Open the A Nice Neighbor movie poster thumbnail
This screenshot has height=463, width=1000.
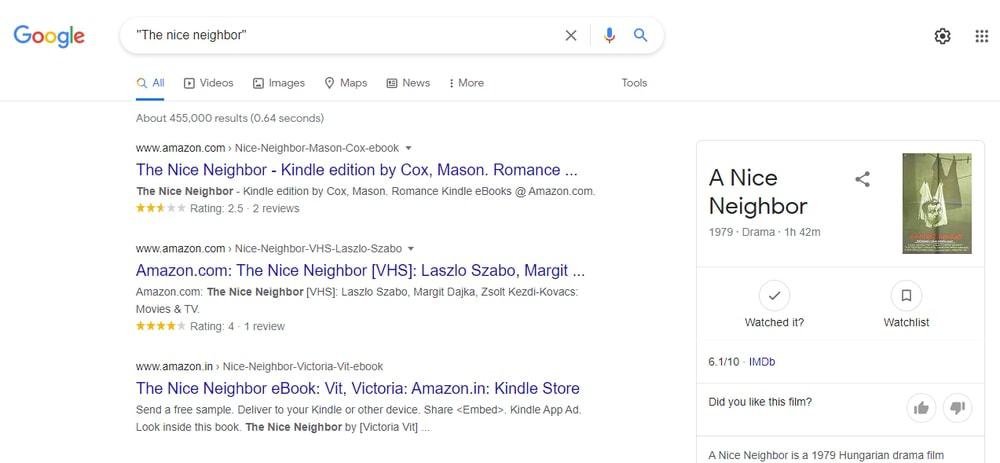(937, 203)
